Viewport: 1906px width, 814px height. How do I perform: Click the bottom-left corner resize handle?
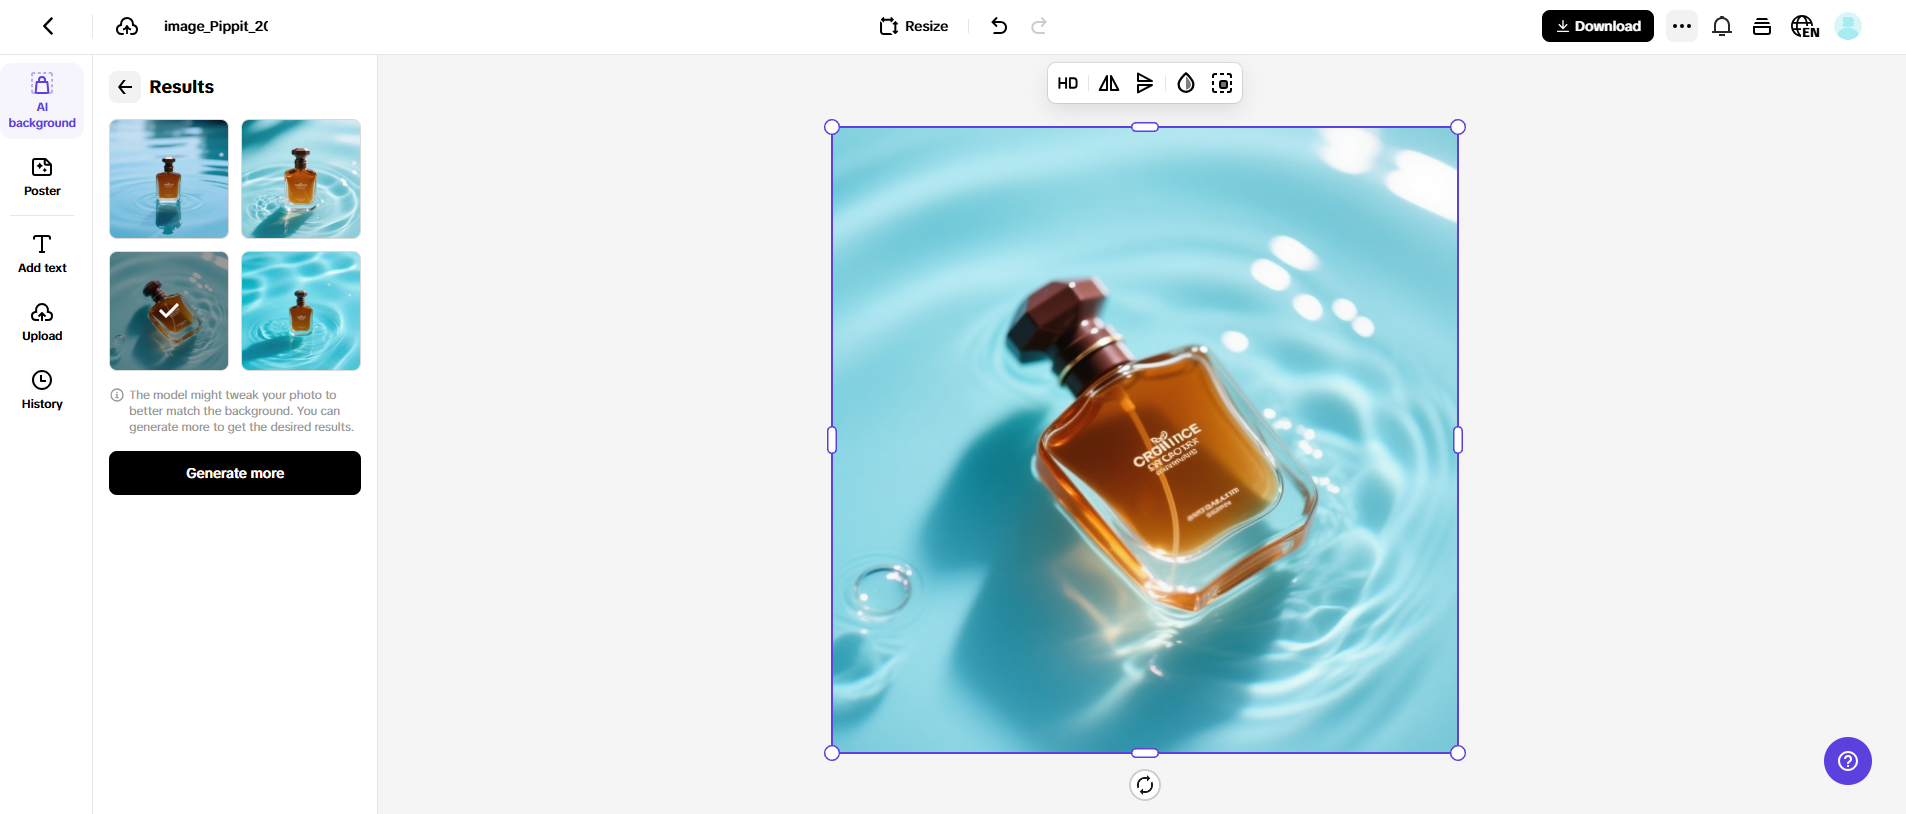tap(832, 753)
